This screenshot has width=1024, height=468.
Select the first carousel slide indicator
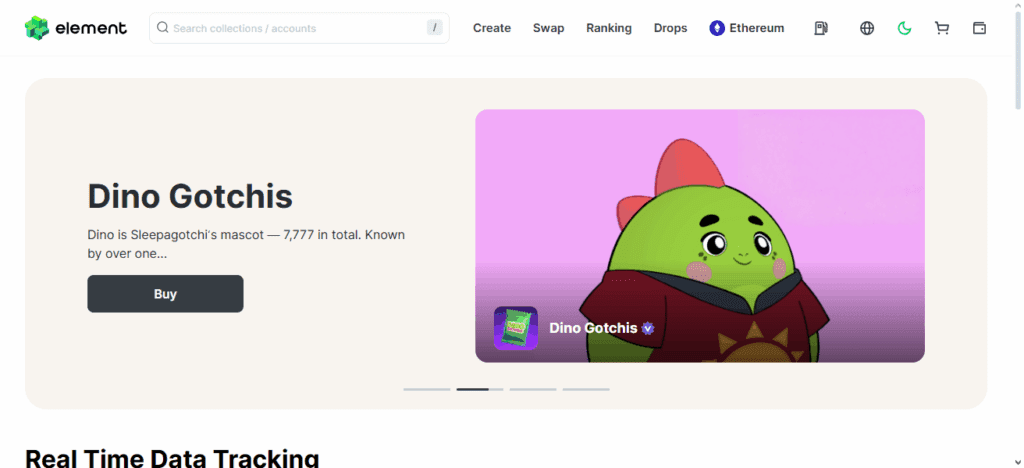click(427, 389)
